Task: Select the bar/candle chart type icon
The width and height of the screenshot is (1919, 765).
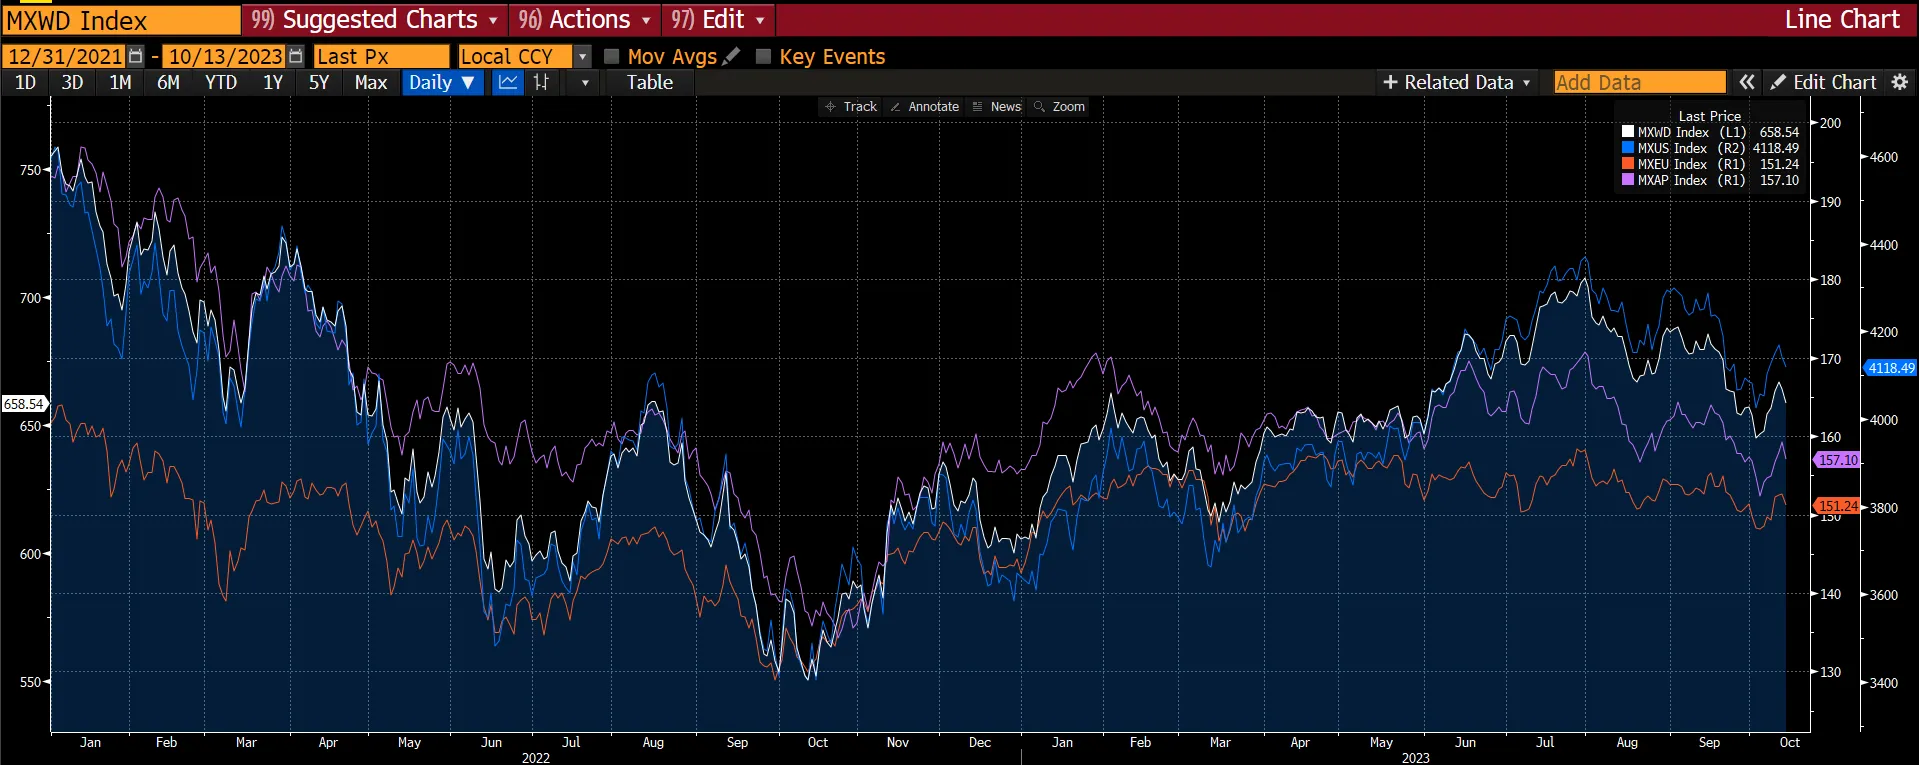Action: (x=541, y=83)
